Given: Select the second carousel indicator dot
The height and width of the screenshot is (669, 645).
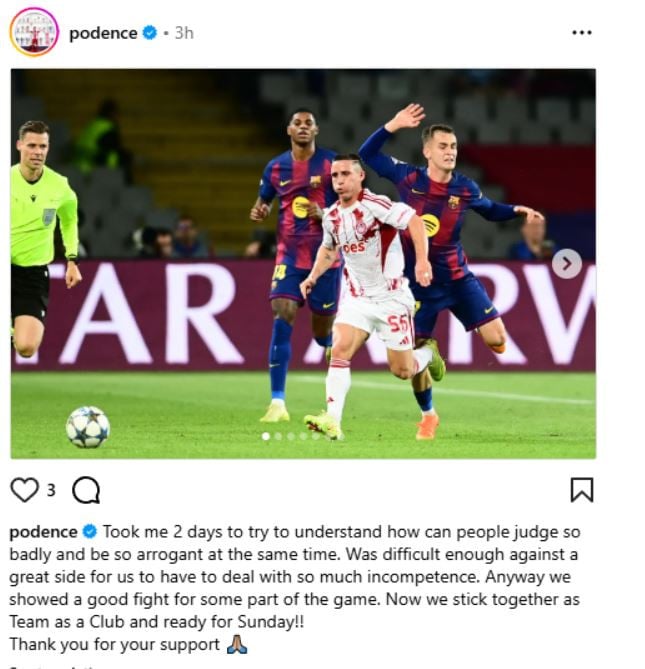Looking at the screenshot, I should pyautogui.click(x=279, y=436).
